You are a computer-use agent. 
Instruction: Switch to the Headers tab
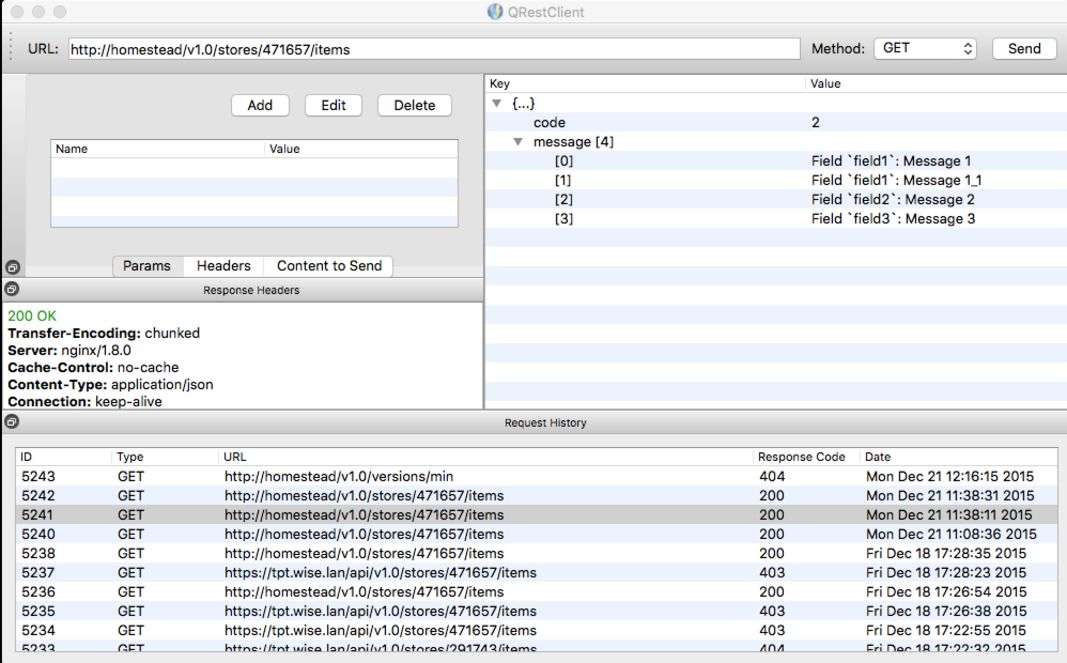click(223, 266)
